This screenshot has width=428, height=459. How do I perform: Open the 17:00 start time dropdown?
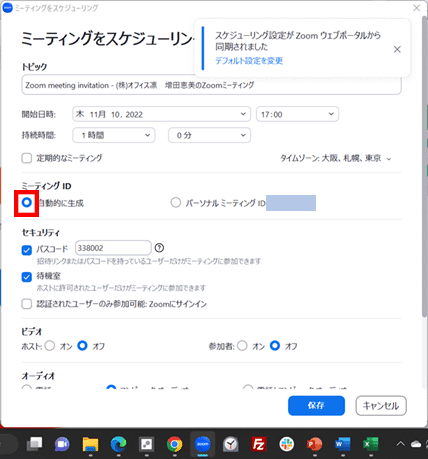point(297,114)
